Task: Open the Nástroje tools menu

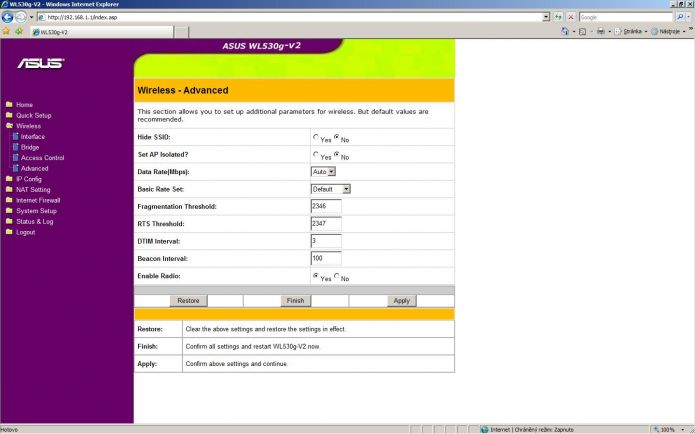Action: pyautogui.click(x=668, y=31)
